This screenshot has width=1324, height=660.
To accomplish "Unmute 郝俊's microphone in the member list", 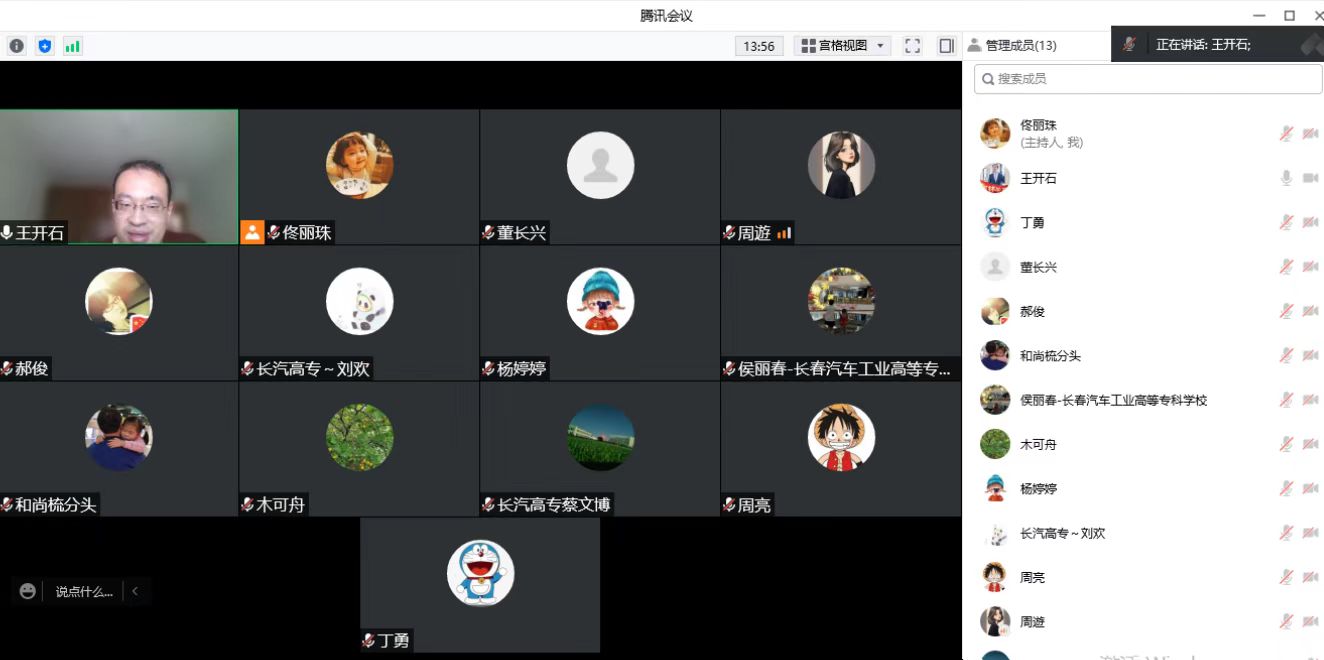I will point(1287,311).
